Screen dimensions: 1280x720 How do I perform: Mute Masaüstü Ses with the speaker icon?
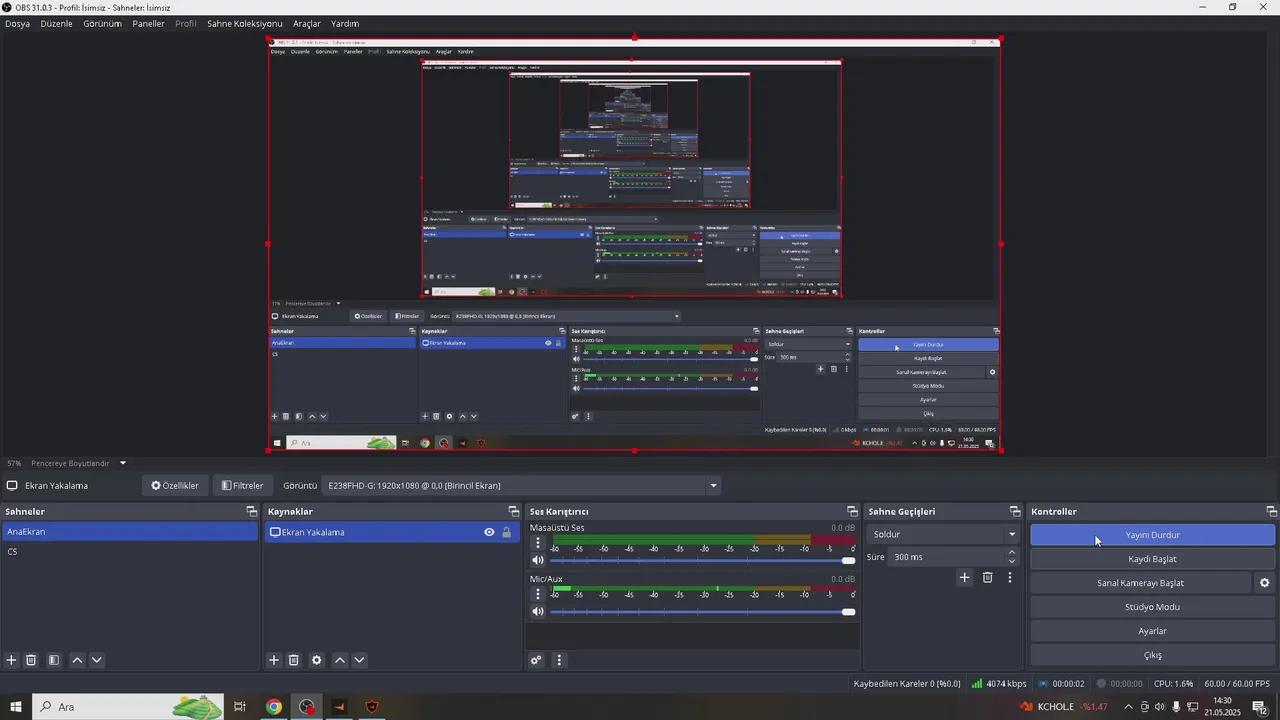point(538,559)
